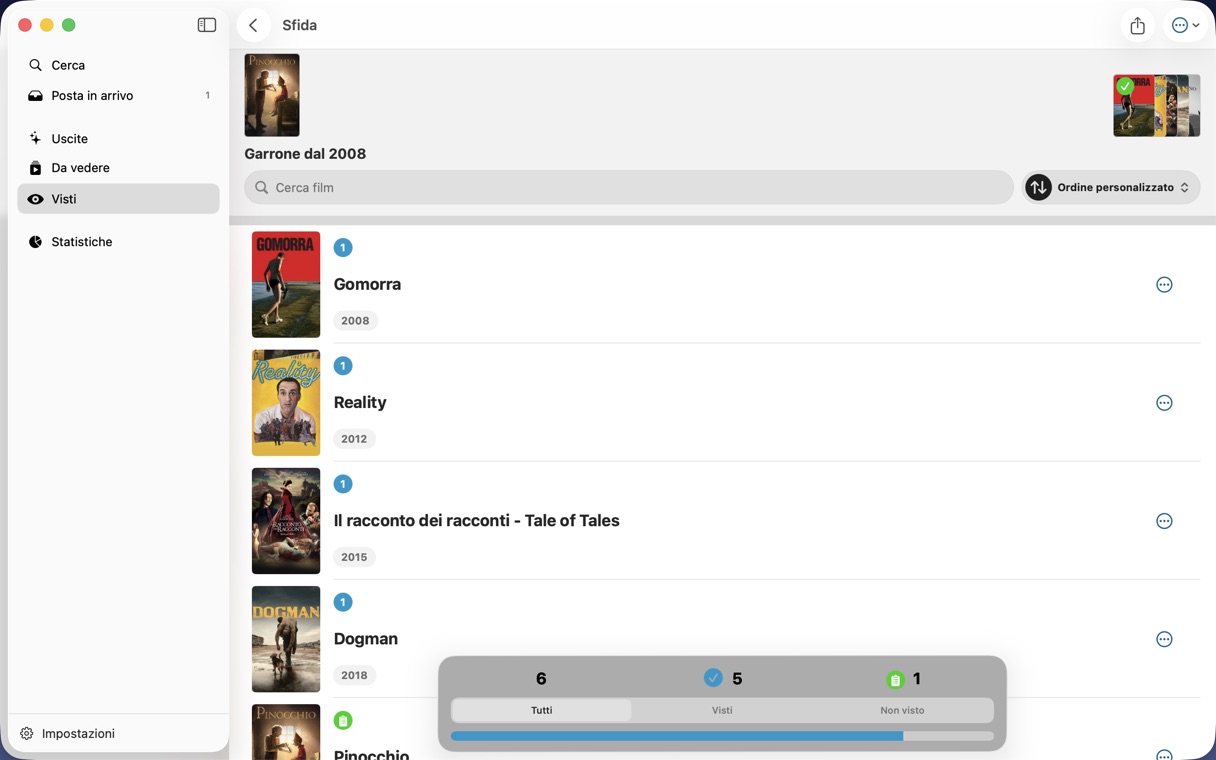Image resolution: width=1216 pixels, height=760 pixels.
Task: Open the top-right more options menu
Action: click(x=1185, y=26)
